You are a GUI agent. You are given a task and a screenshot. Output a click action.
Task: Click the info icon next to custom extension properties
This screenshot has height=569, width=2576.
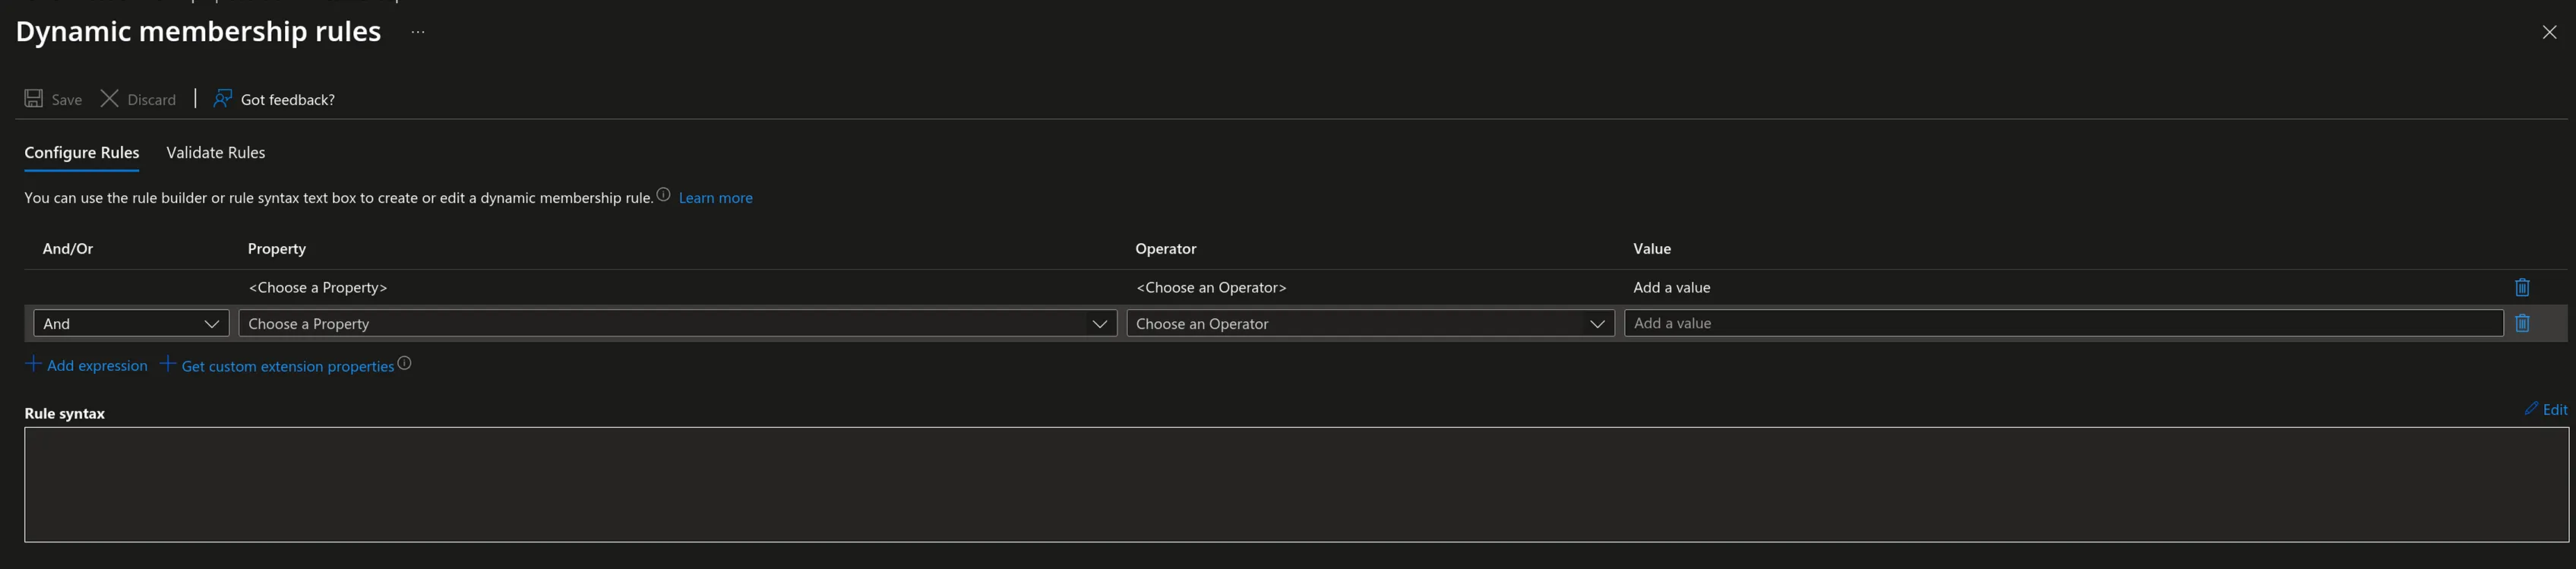tap(404, 363)
